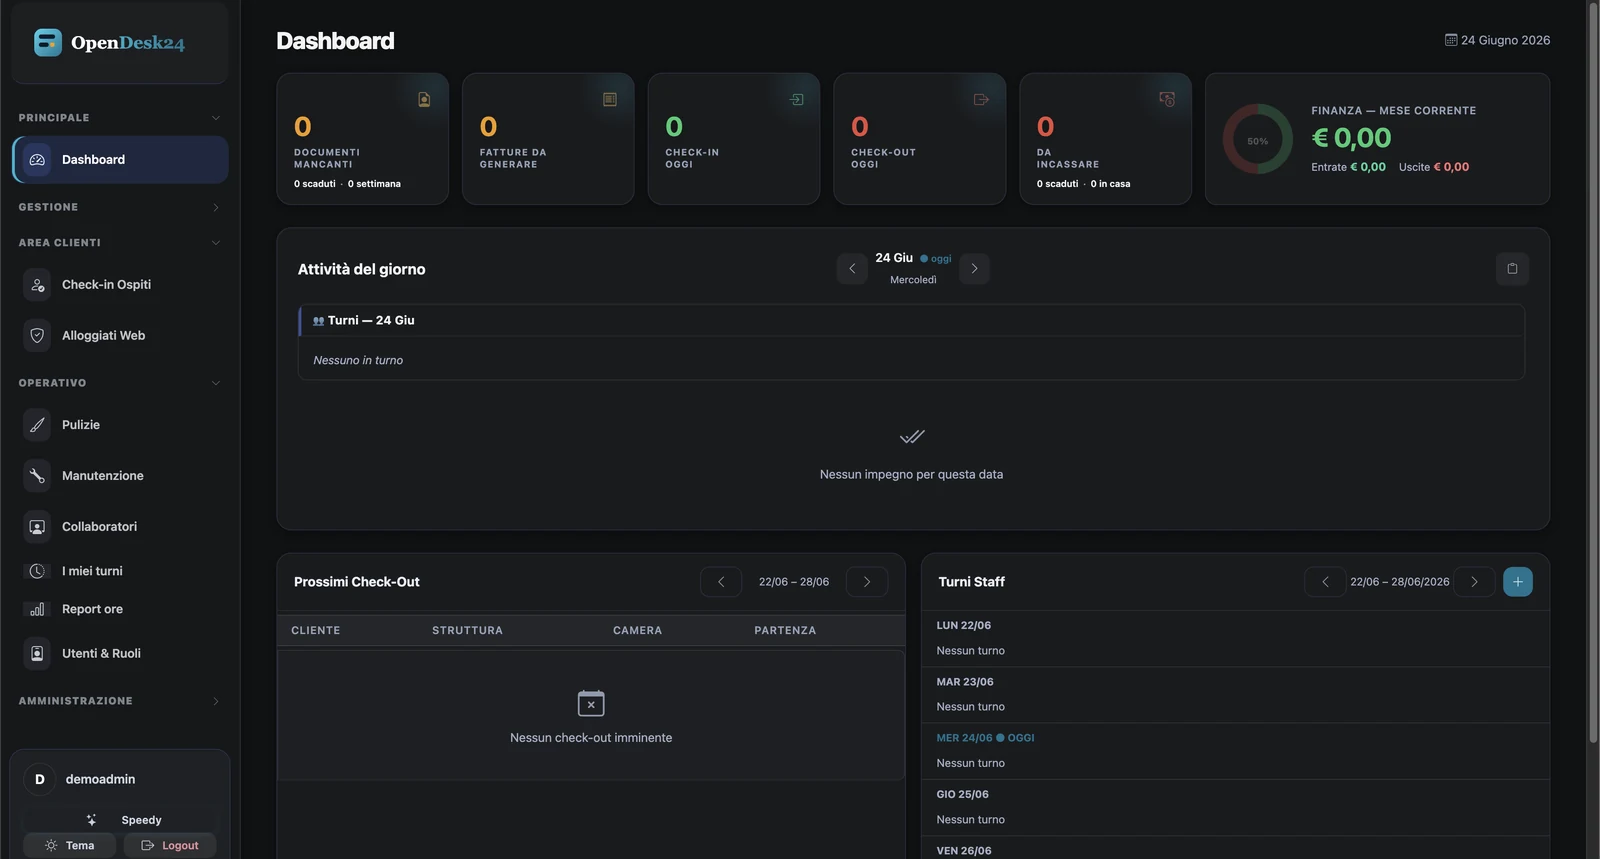Add a shift with the plus button

pyautogui.click(x=1517, y=582)
